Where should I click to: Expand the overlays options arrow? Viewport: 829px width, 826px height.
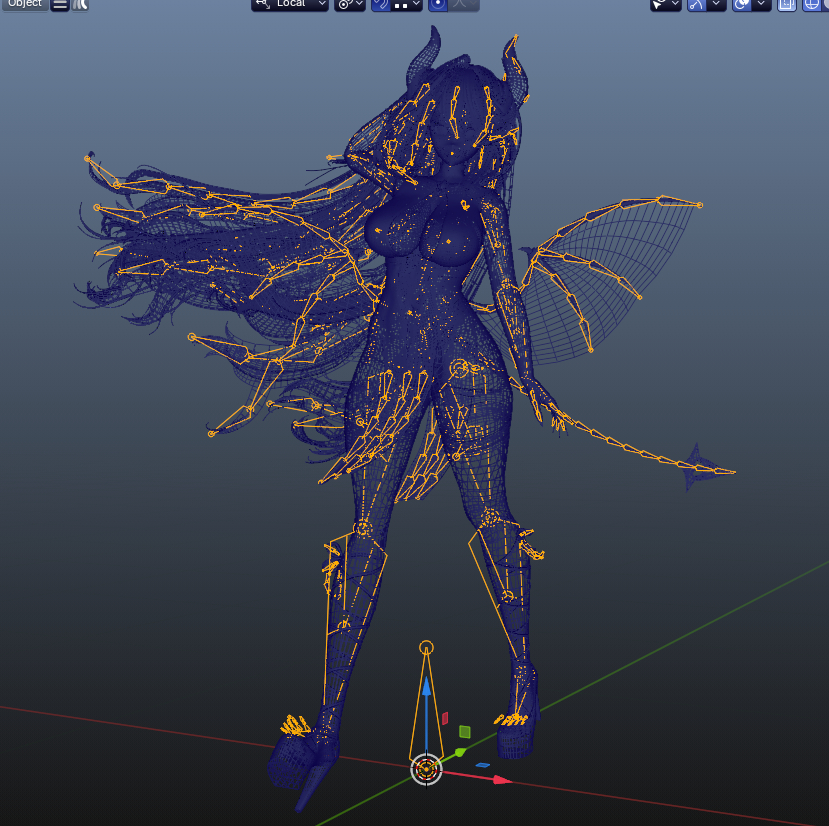pyautogui.click(x=762, y=4)
